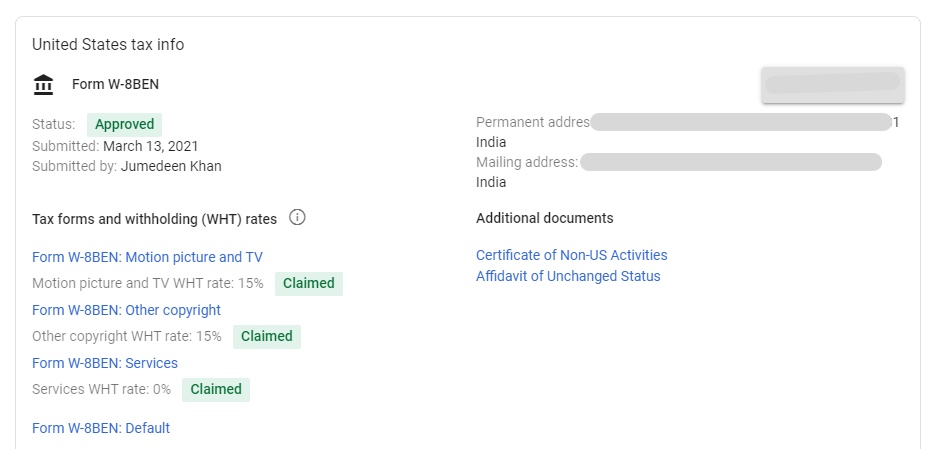Click the Approved status badge
Image resolution: width=936 pixels, height=449 pixels.
124,124
